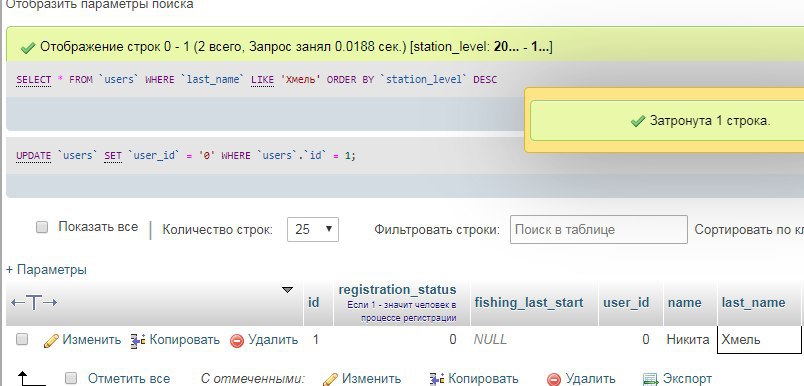Click the red delete icon in row 1

237,341
